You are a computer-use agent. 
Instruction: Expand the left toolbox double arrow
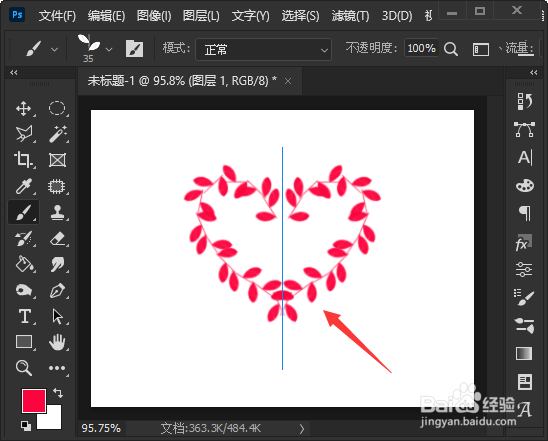tap(14, 72)
